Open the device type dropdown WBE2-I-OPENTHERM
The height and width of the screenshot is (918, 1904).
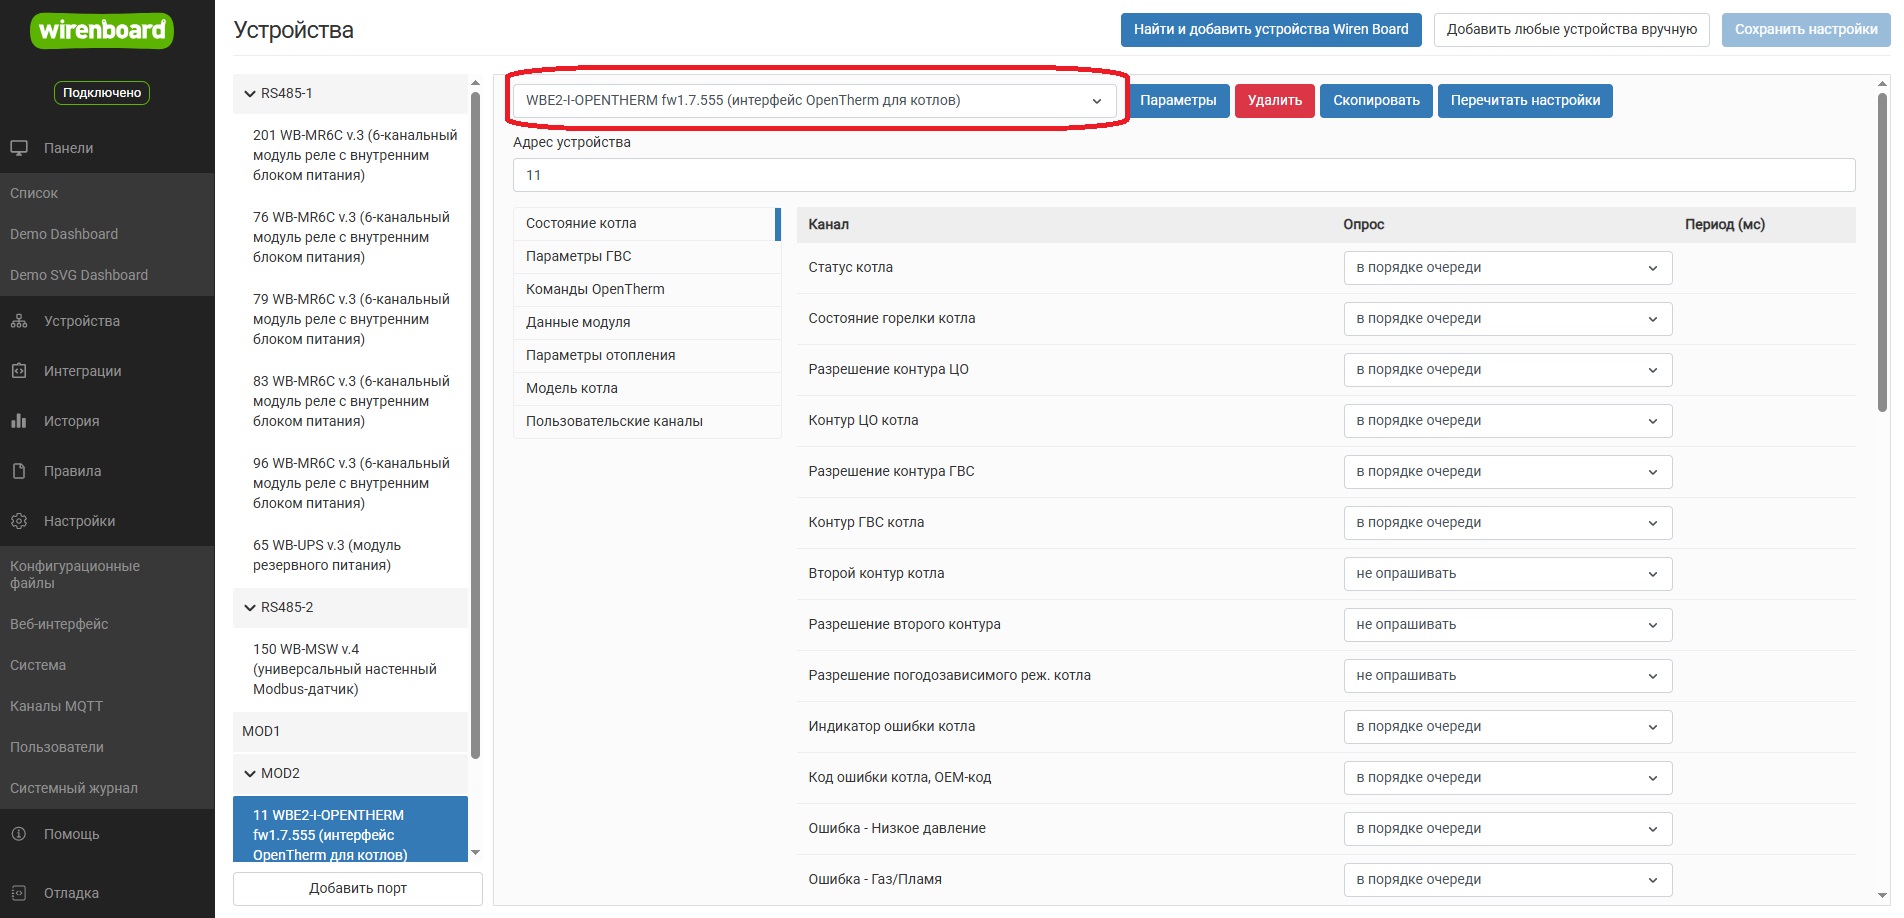[814, 100]
